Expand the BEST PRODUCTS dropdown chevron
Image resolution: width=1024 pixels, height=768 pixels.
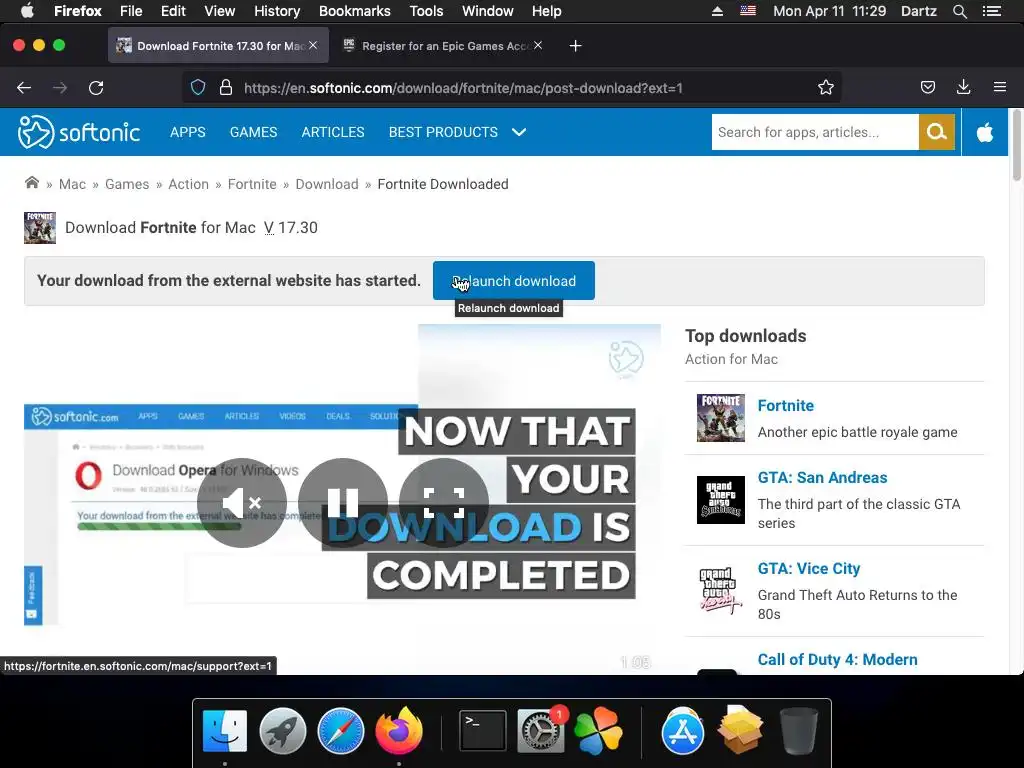[x=519, y=132]
